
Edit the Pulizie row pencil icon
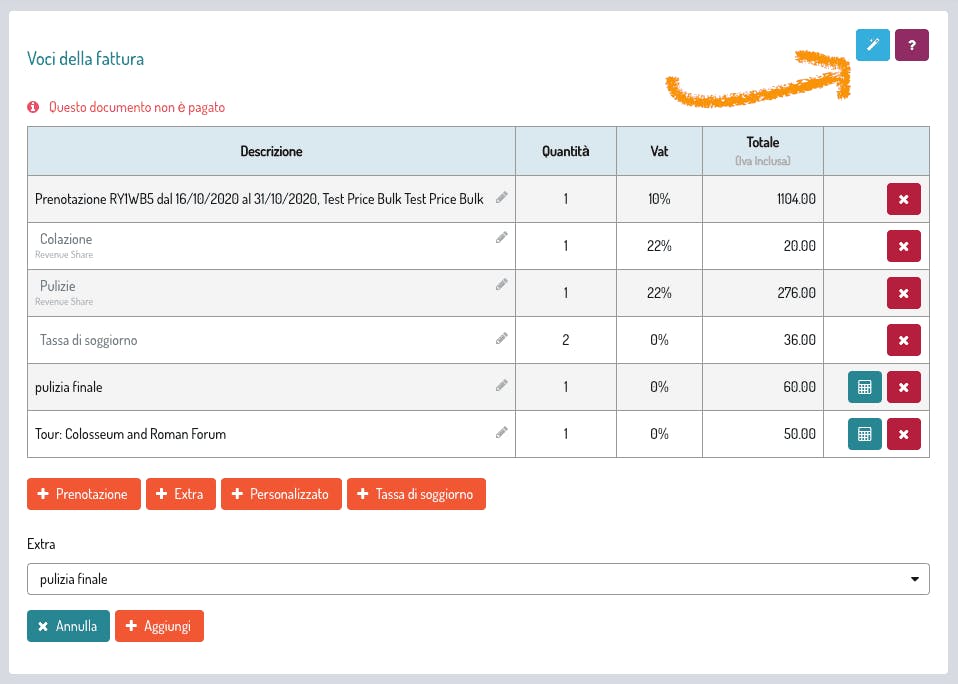coord(502,285)
